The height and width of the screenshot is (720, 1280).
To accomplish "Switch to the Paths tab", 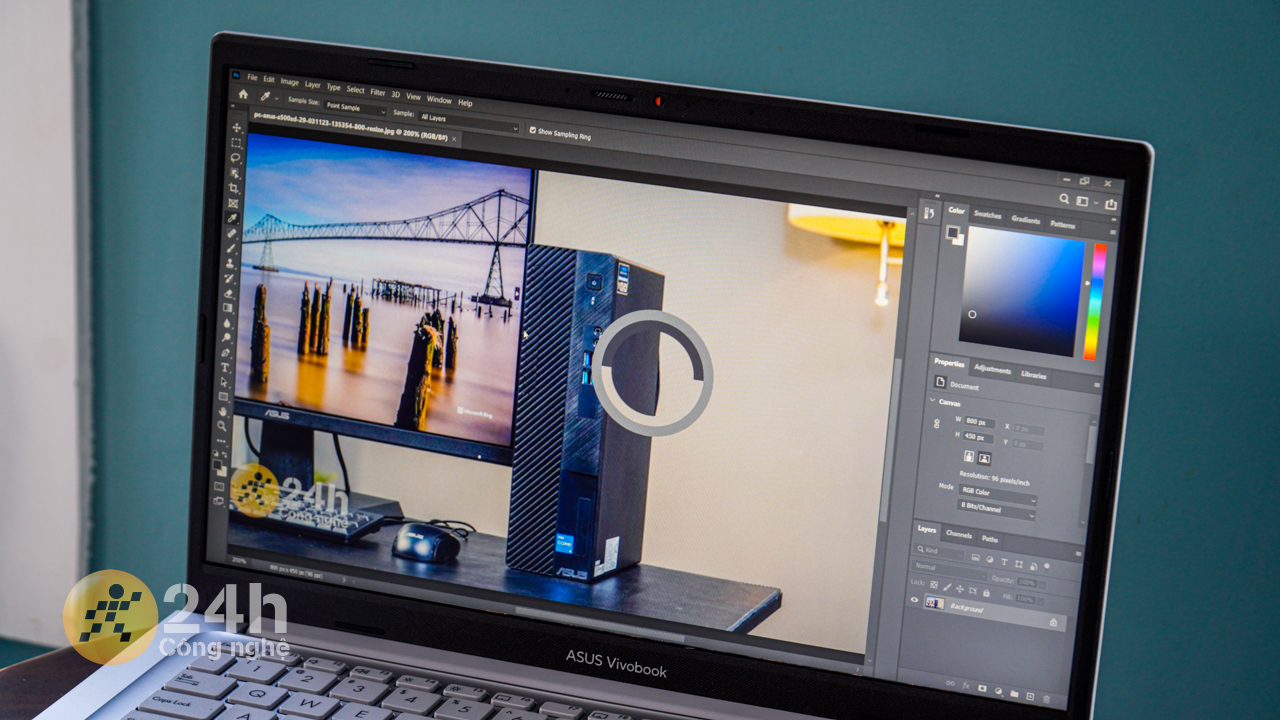I will point(989,539).
